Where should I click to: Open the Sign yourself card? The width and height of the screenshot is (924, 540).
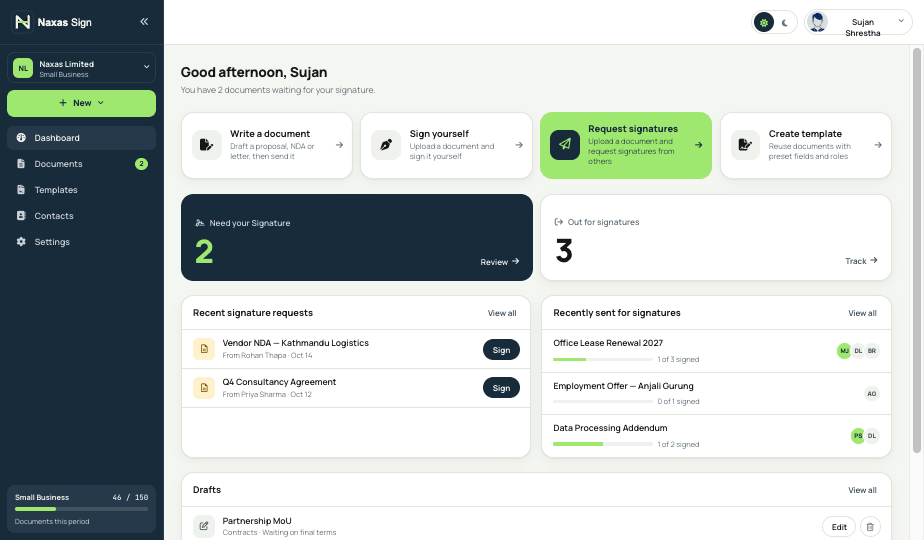(x=446, y=146)
